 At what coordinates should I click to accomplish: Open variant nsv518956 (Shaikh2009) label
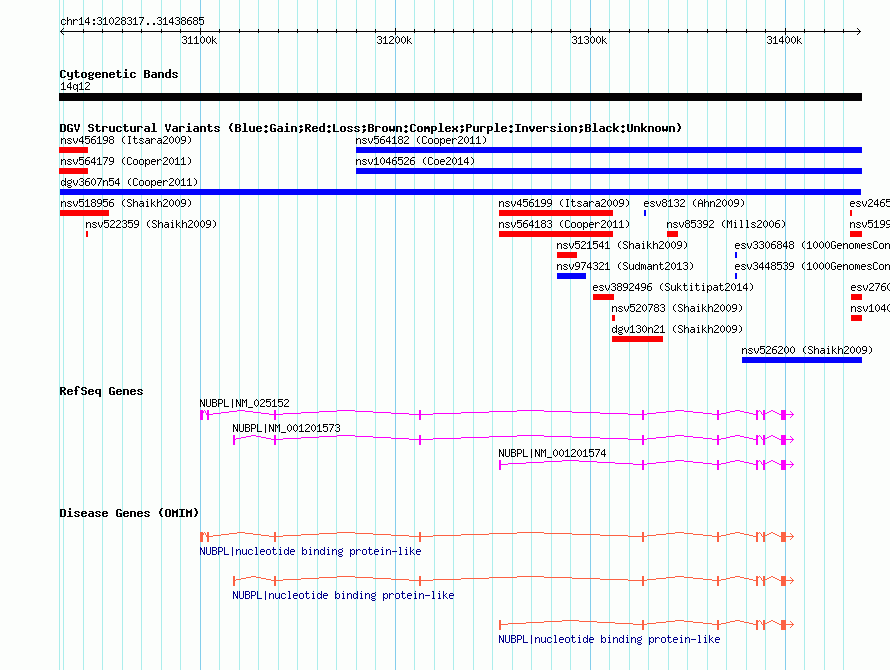point(126,203)
